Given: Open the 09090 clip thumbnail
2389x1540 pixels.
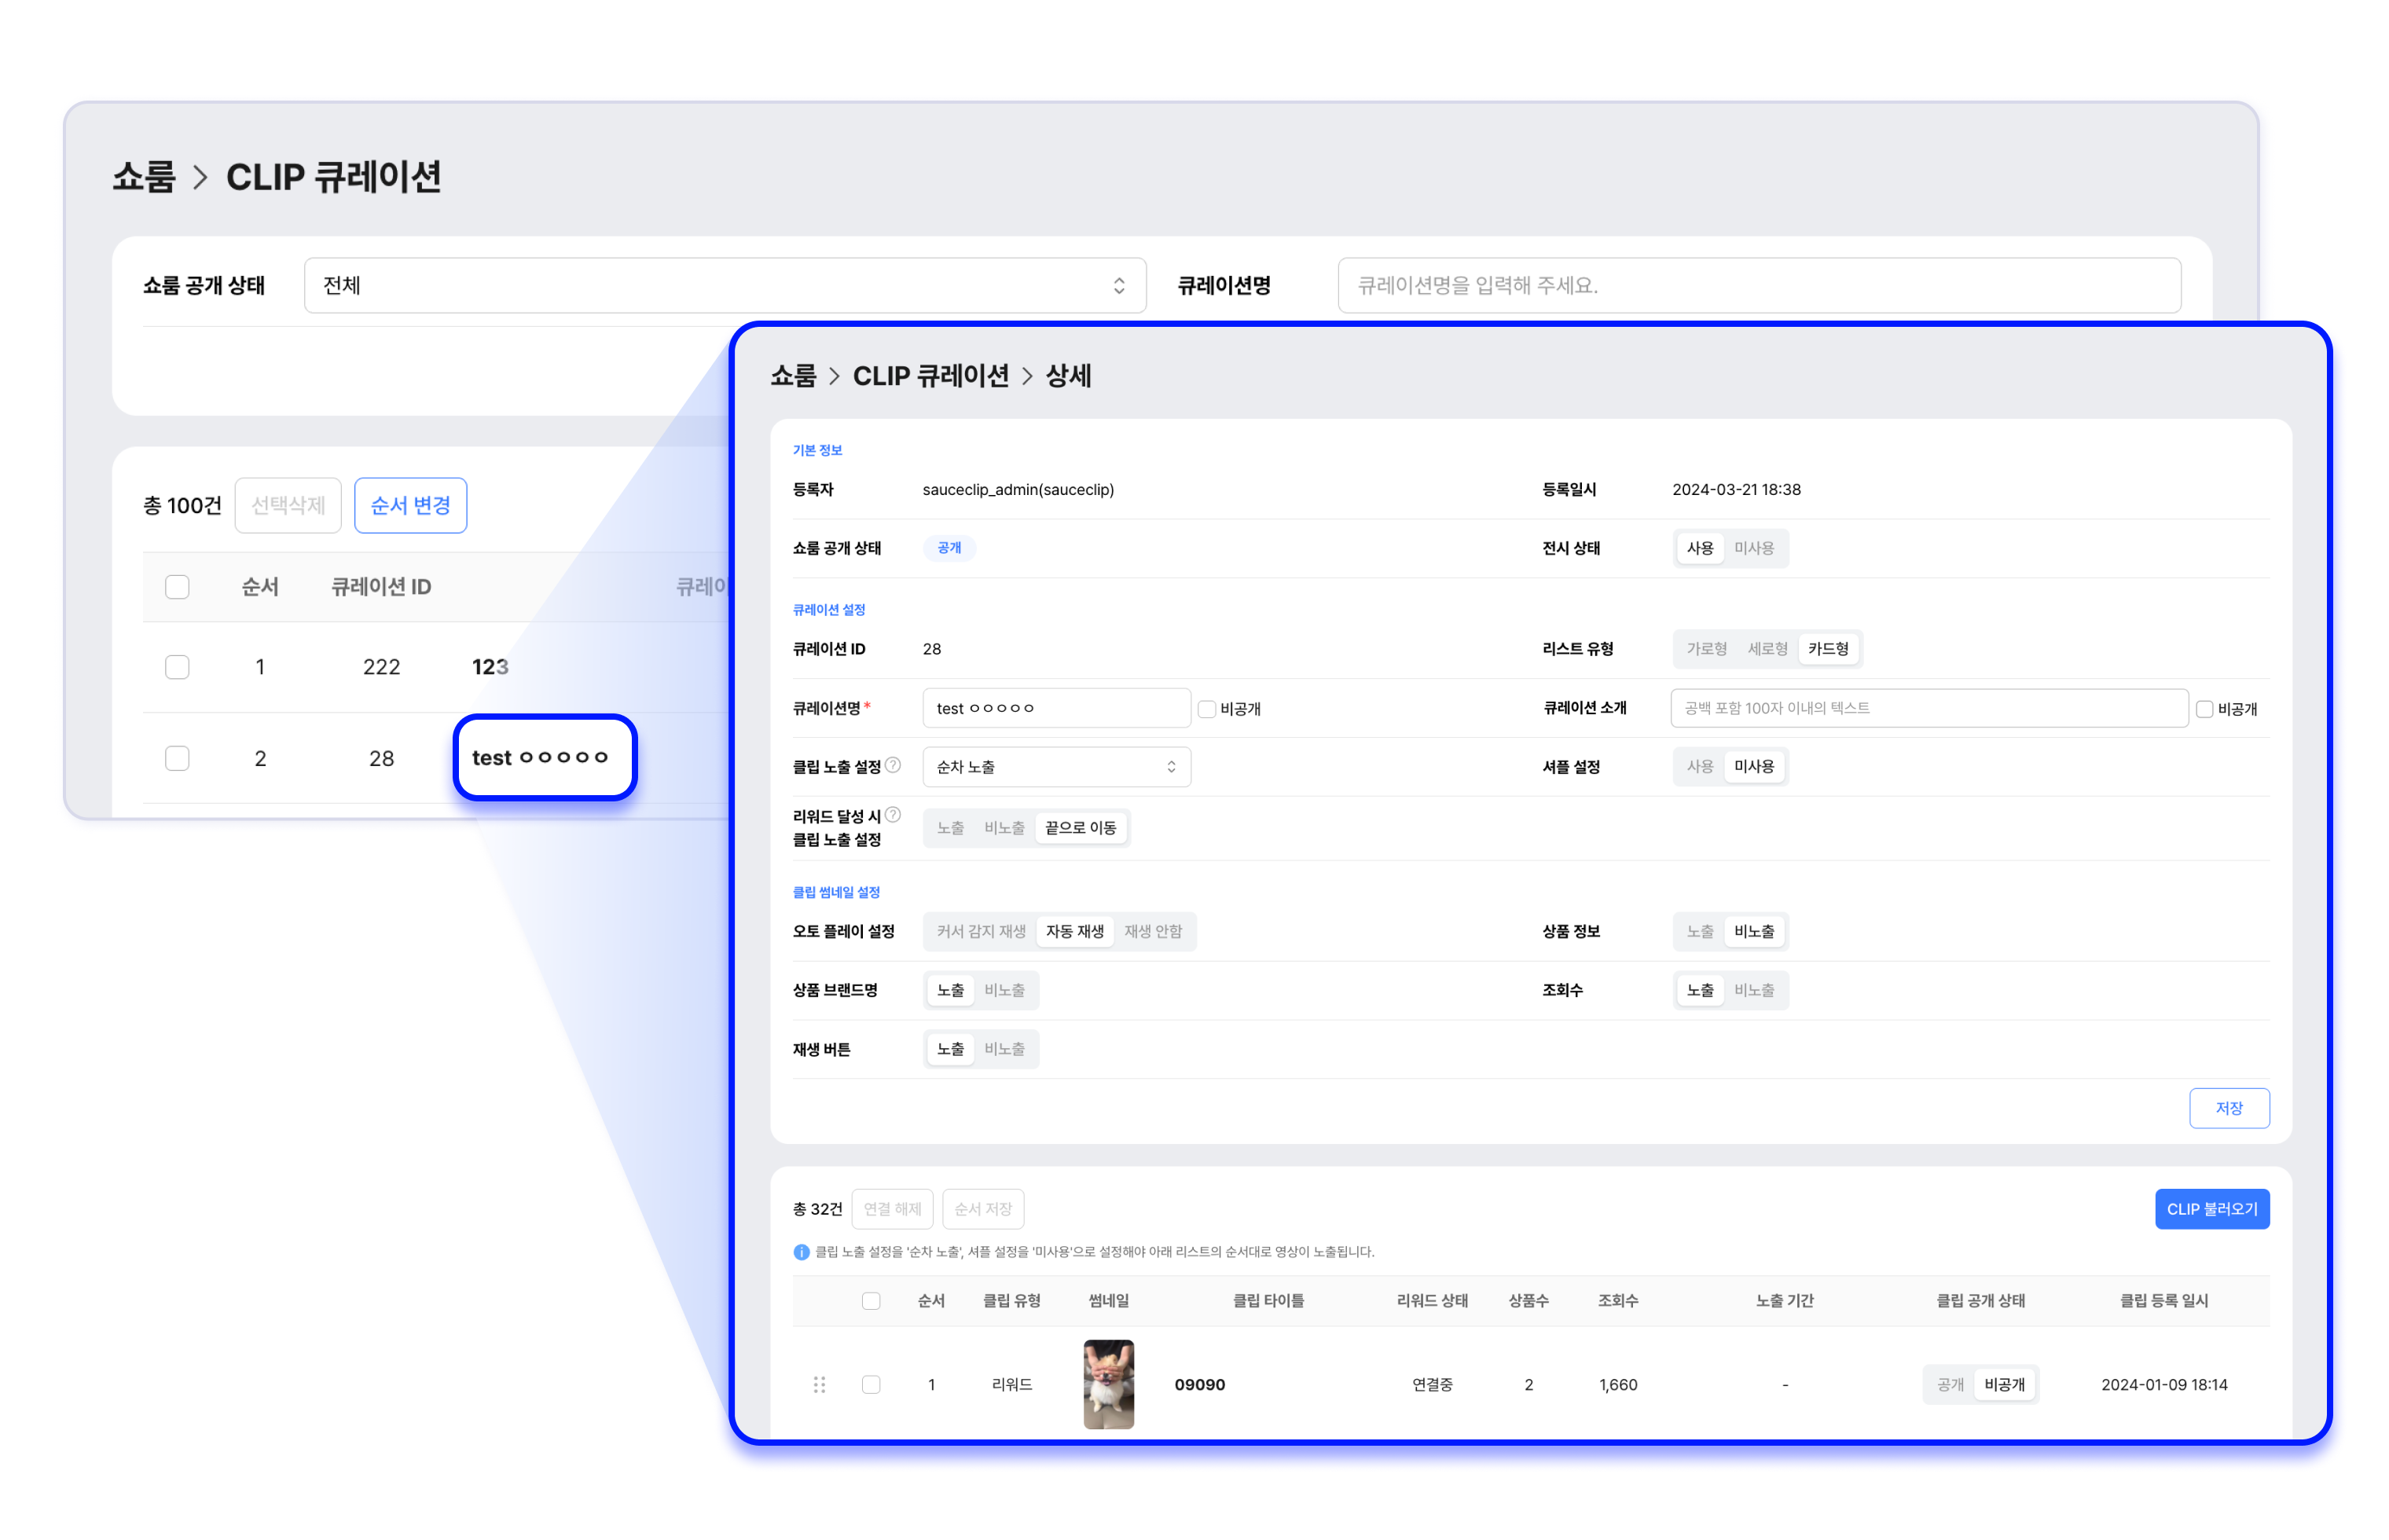Looking at the screenshot, I should 1108,1384.
